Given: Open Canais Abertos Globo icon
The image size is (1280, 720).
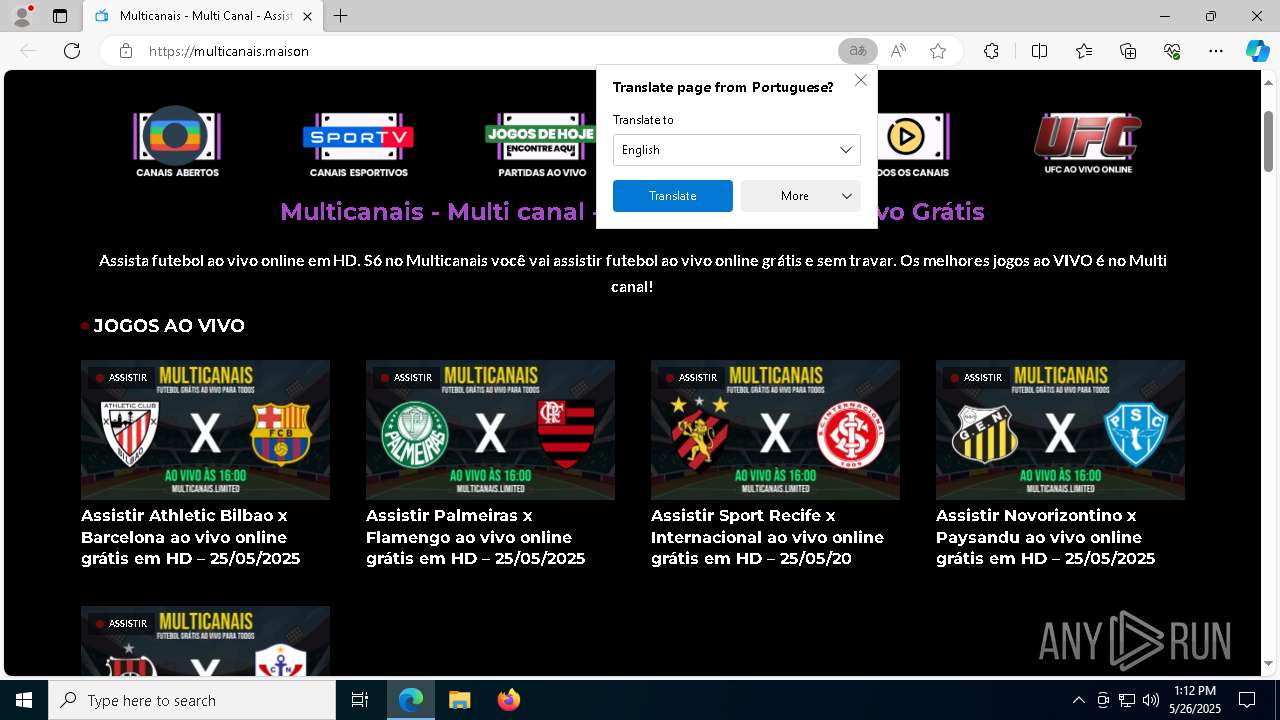Looking at the screenshot, I should (177, 142).
